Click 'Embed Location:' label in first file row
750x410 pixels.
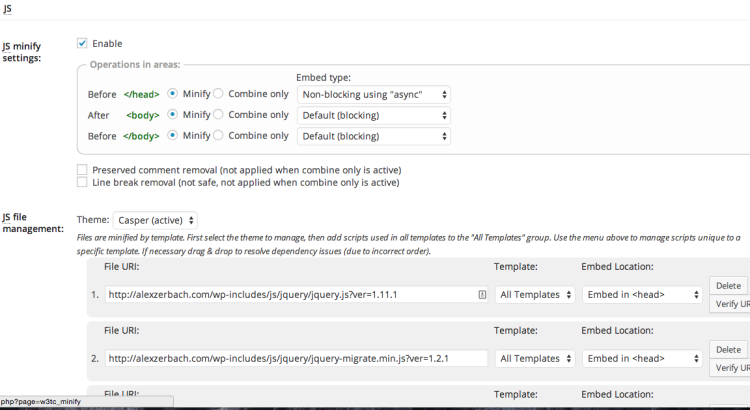[x=618, y=266]
